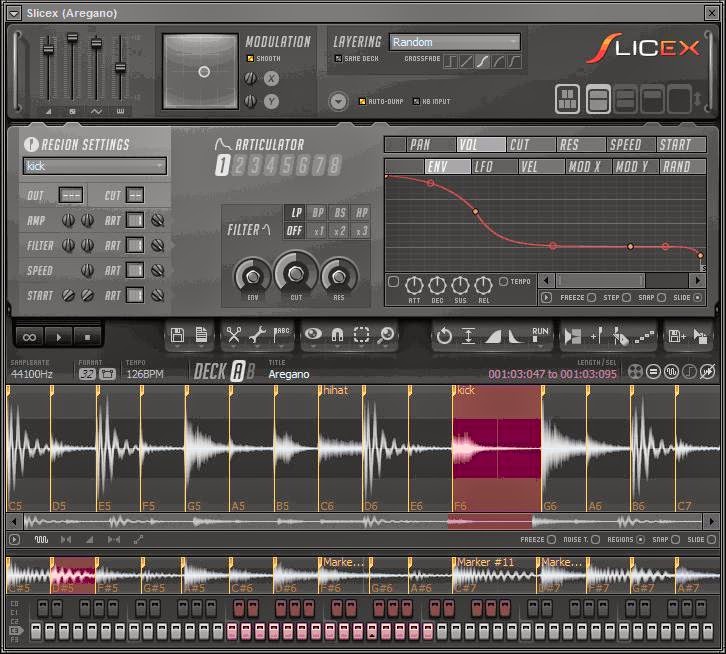Image resolution: width=726 pixels, height=654 pixels.
Task: Click the musical note circle icon
Action: [689, 371]
